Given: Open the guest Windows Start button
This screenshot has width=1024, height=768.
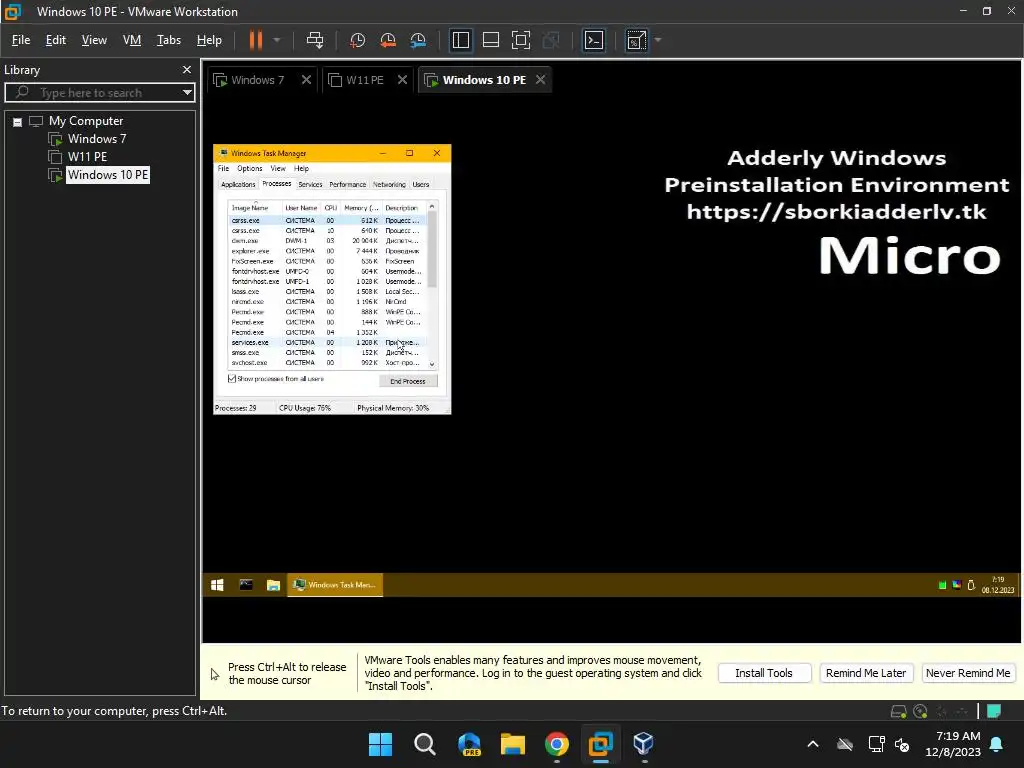Looking at the screenshot, I should (x=217, y=585).
